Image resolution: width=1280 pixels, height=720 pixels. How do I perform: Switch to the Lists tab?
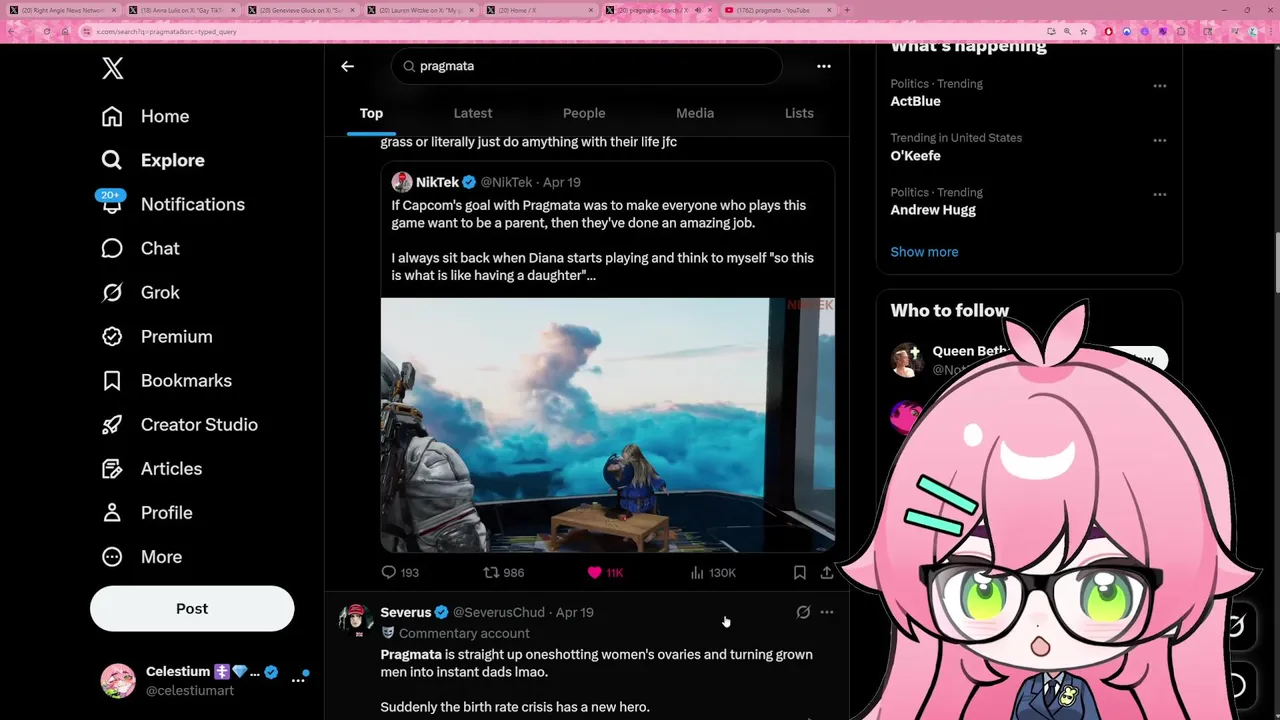pos(799,113)
